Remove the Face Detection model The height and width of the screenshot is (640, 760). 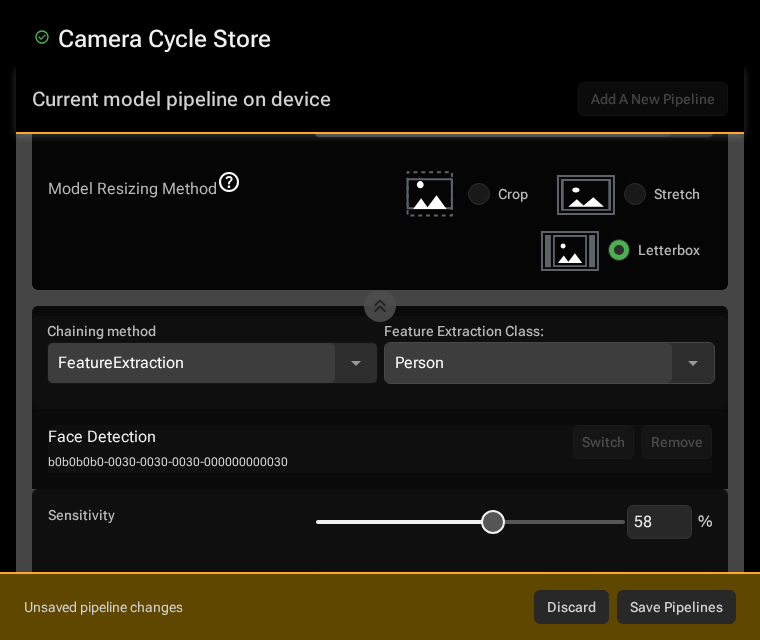click(677, 442)
